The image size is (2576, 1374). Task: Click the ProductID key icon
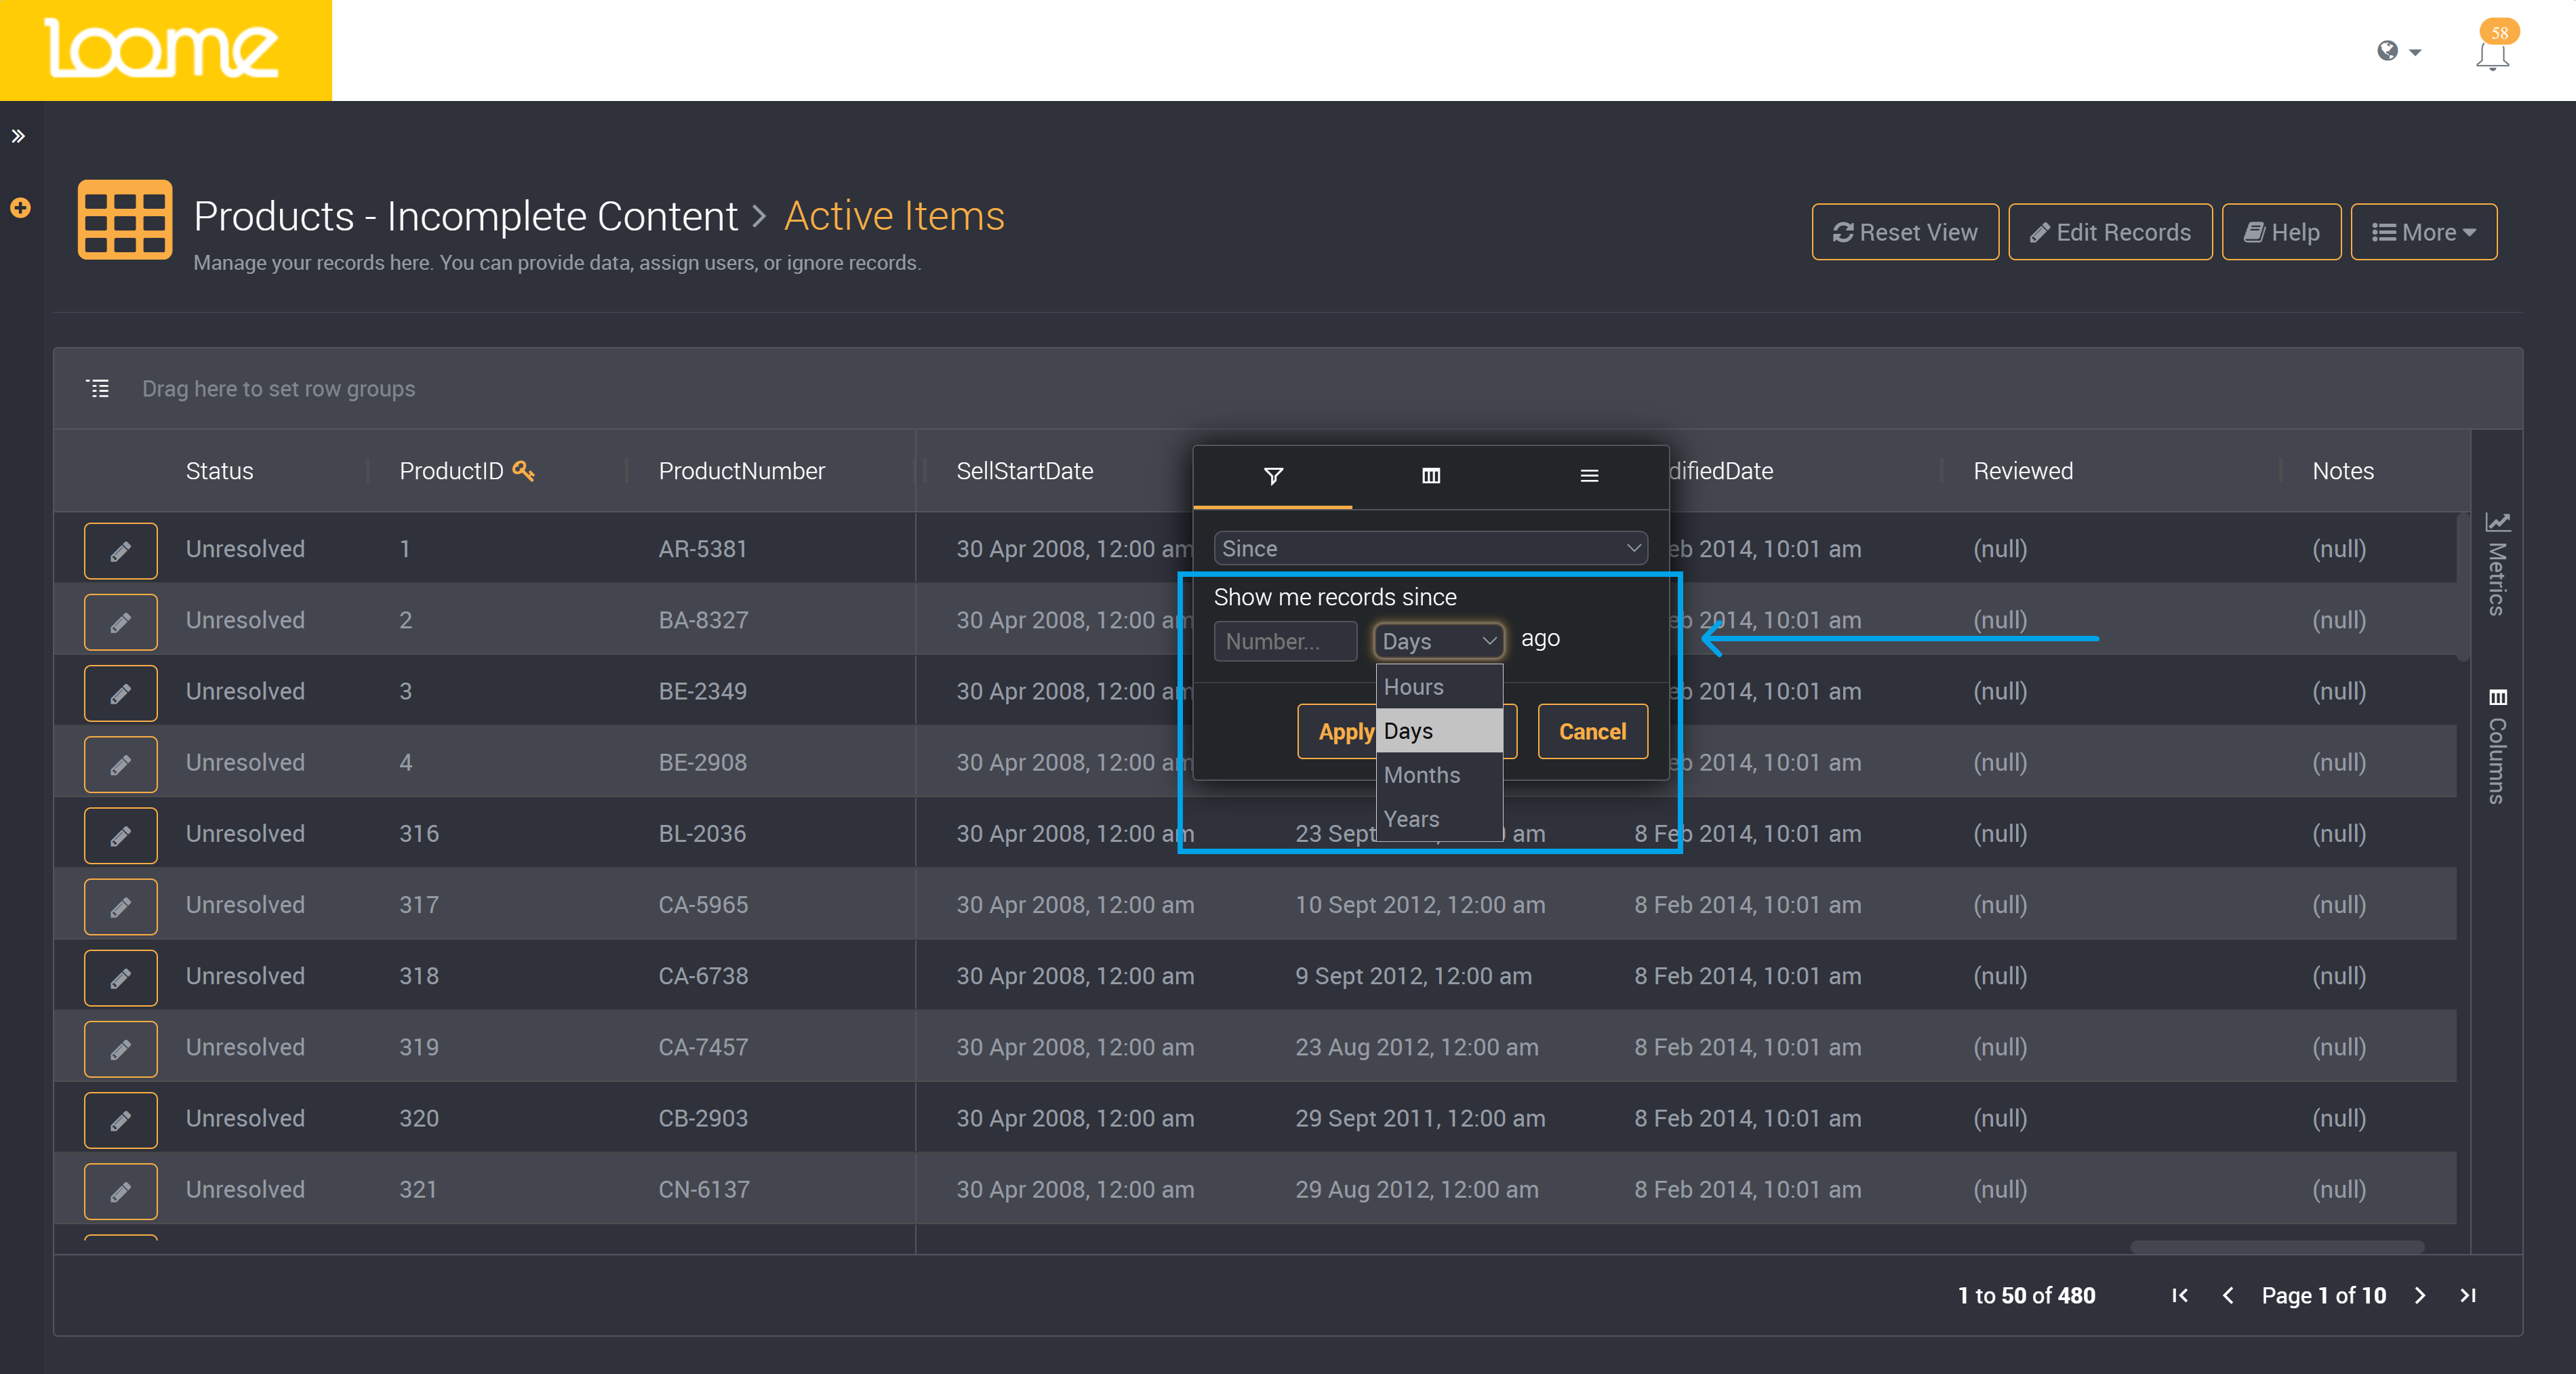(x=523, y=470)
